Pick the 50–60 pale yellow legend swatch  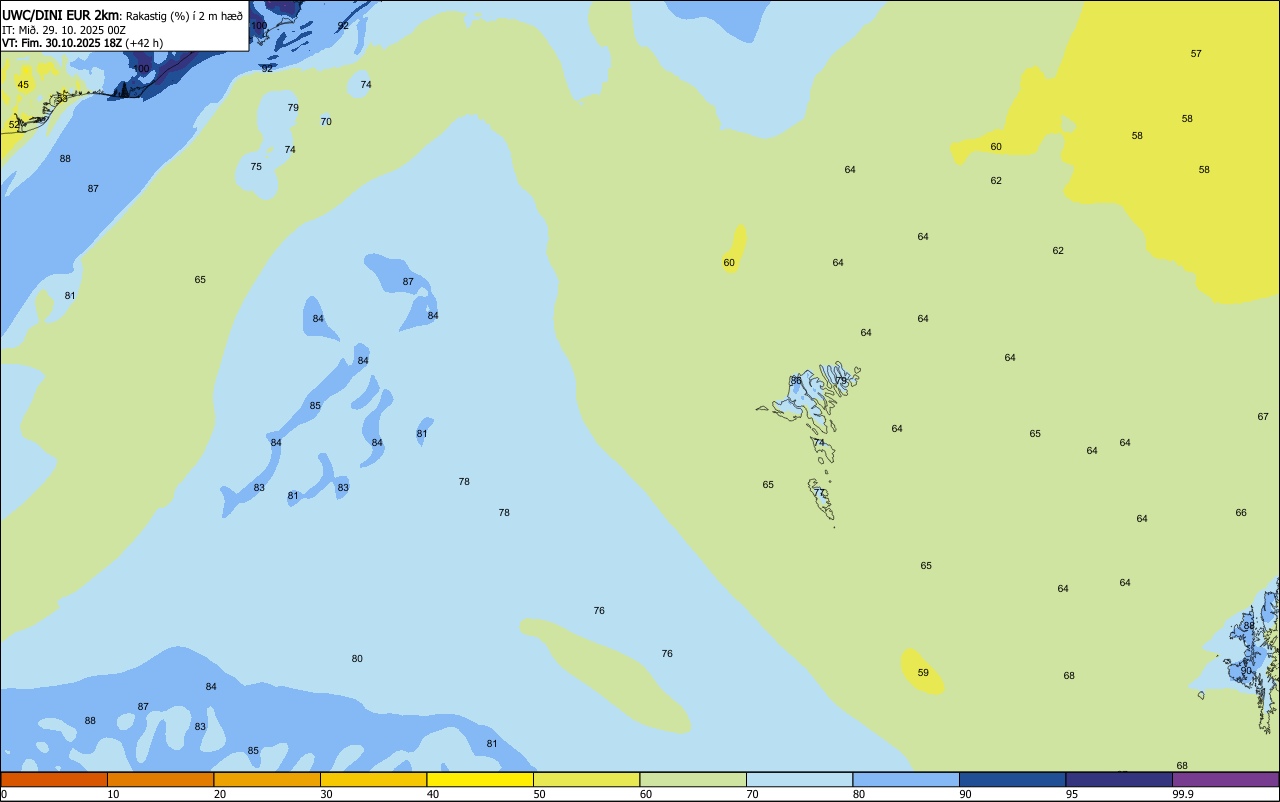(586, 779)
